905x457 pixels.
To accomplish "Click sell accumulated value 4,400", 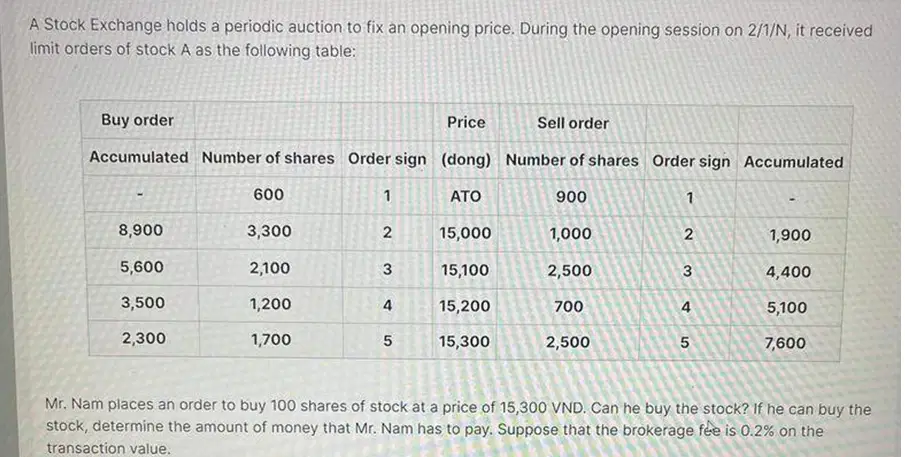I will [x=788, y=272].
